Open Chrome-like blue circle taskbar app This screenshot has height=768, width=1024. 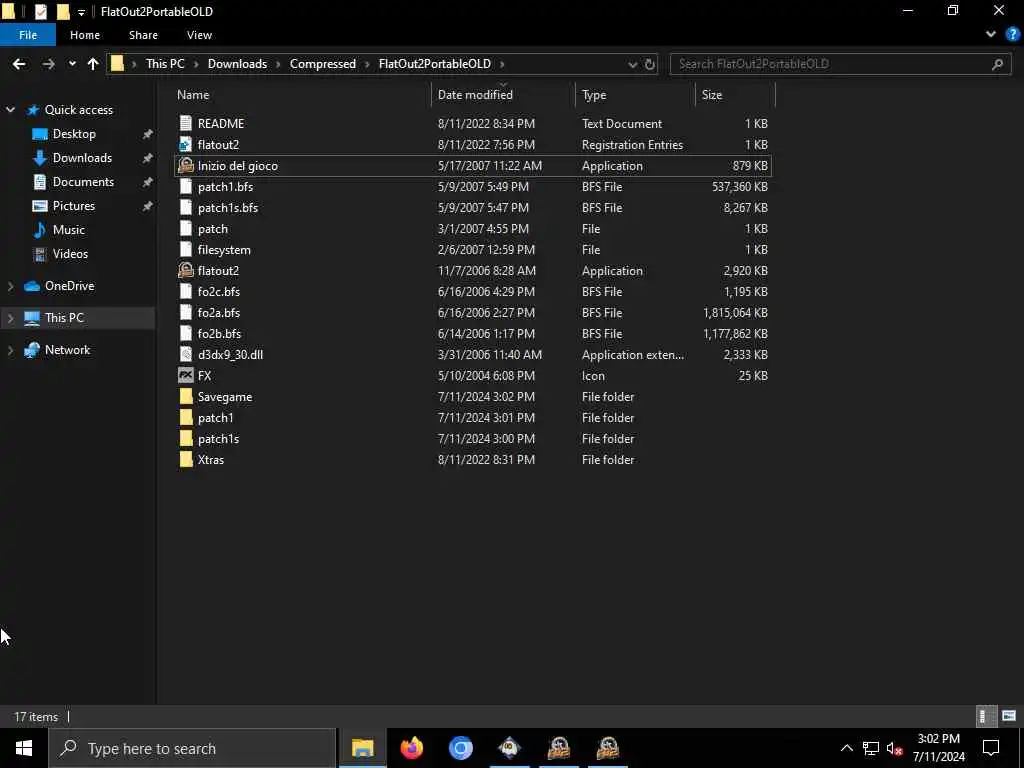460,748
